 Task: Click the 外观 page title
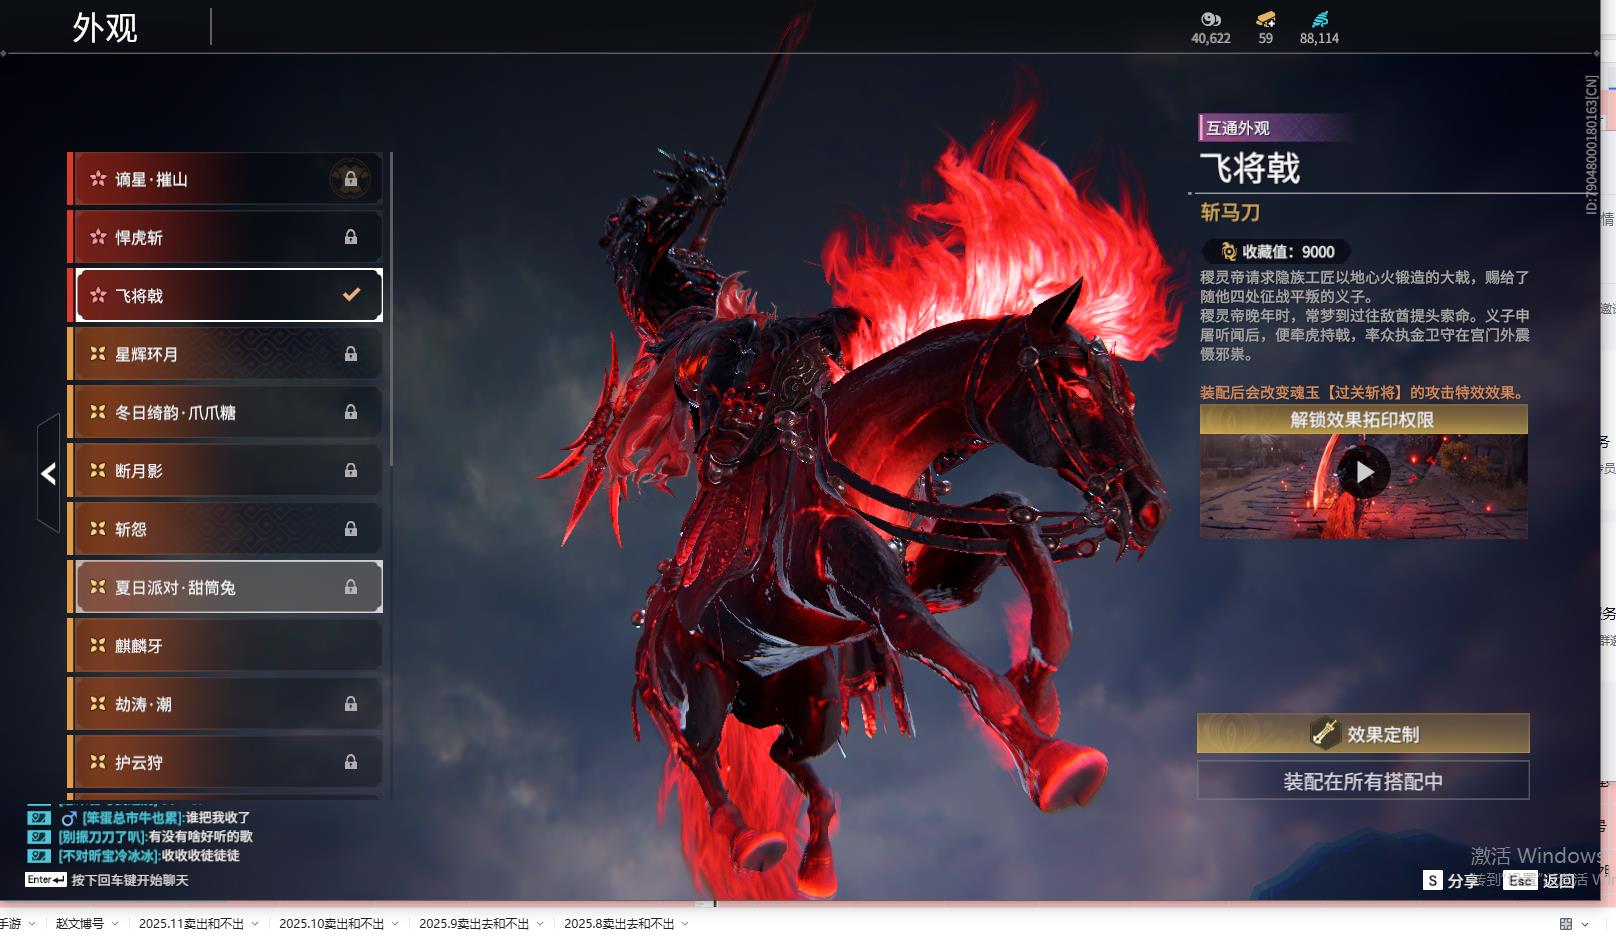105,28
